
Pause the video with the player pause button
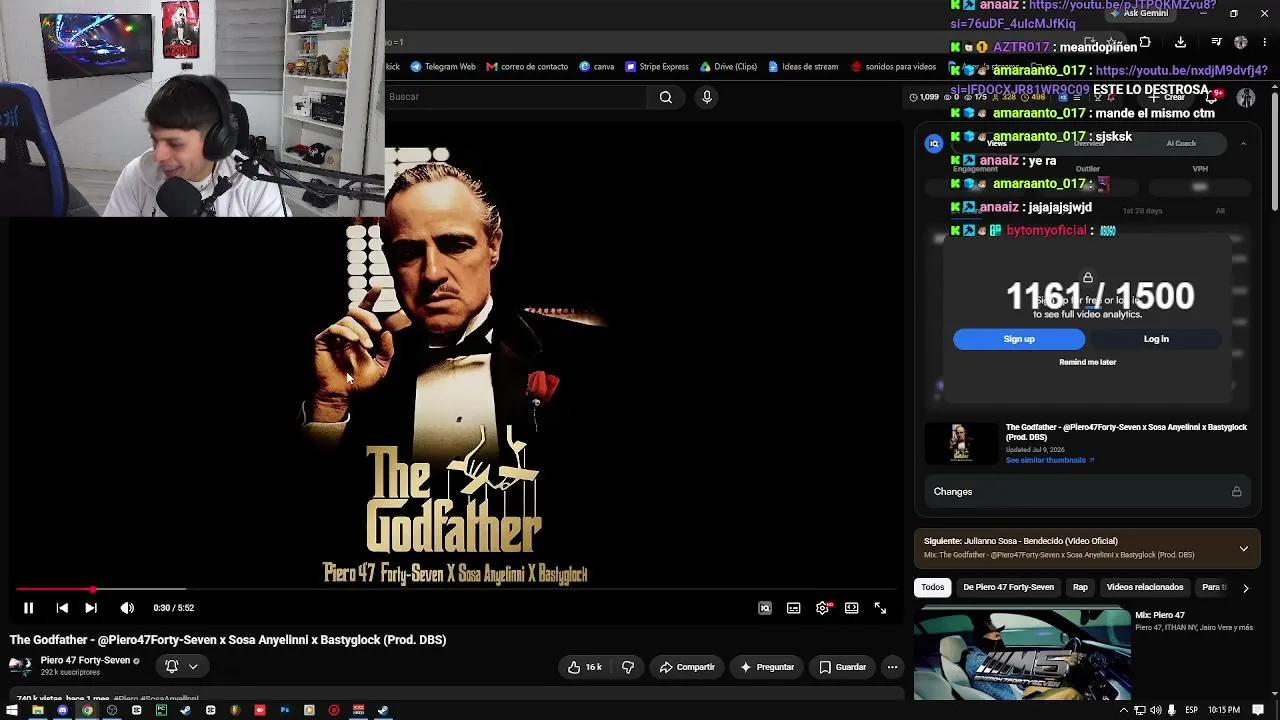28,608
